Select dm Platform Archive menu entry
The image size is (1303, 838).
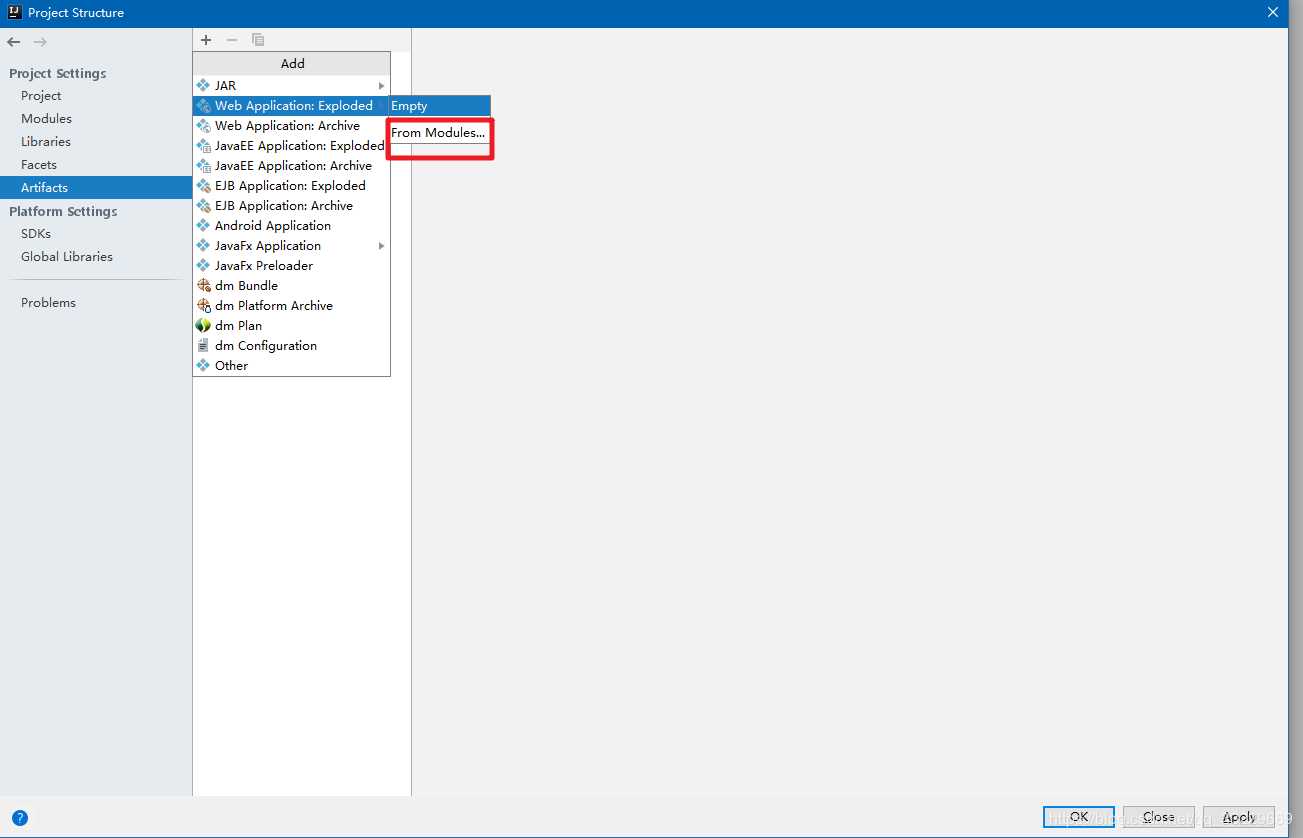pyautogui.click(x=291, y=306)
